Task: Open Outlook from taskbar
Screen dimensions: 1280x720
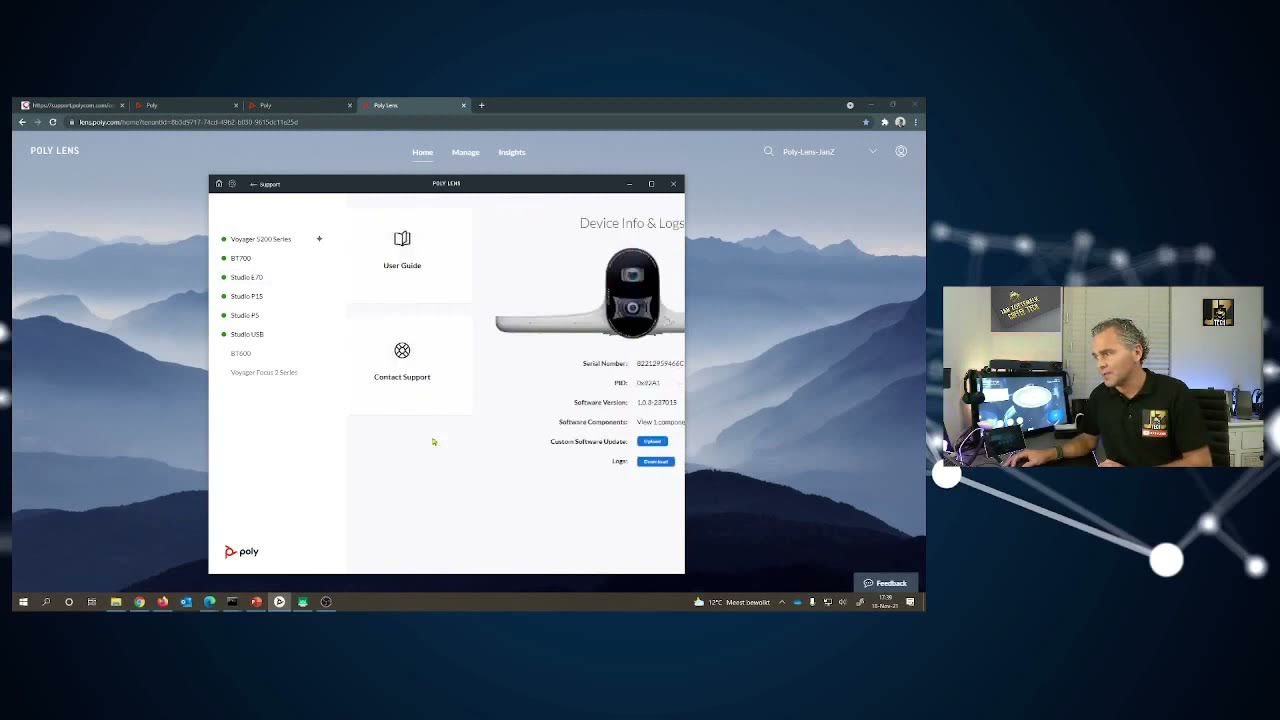Action: click(186, 602)
